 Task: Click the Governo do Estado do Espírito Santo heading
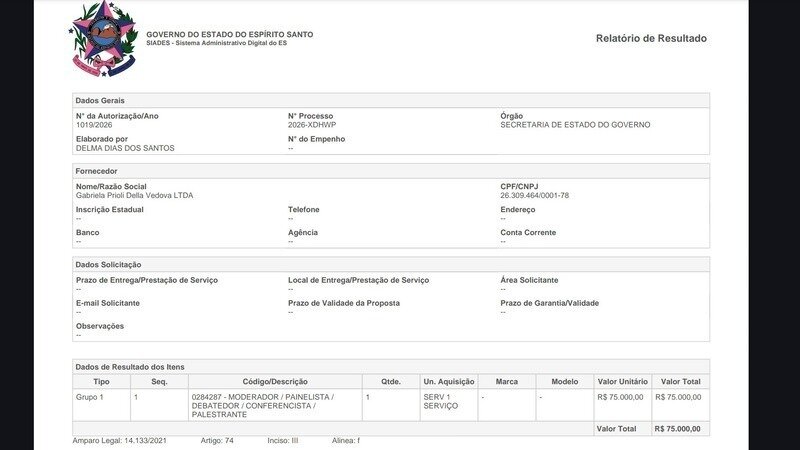229,34
